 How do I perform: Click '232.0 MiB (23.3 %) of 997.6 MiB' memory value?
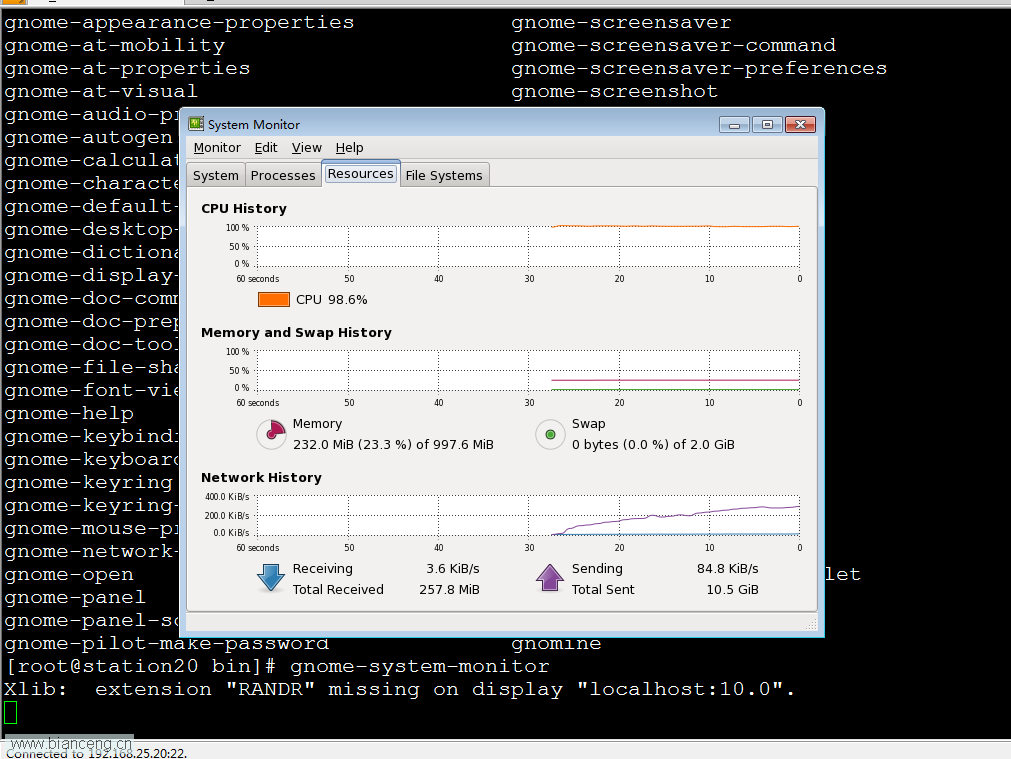[x=393, y=444]
